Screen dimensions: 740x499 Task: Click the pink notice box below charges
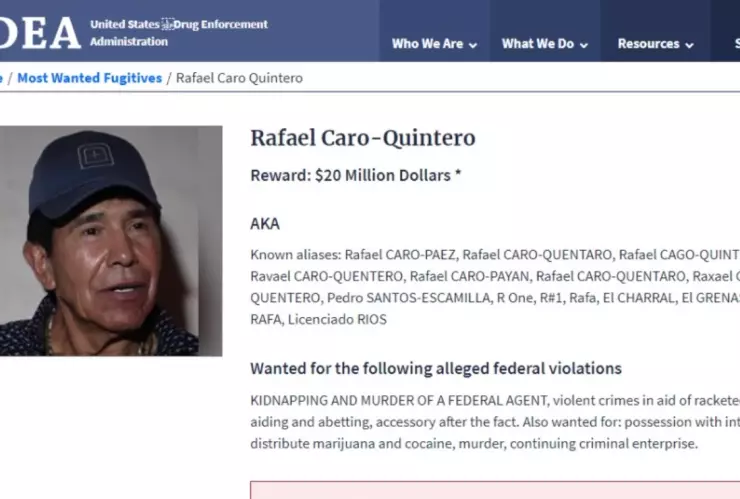pyautogui.click(x=495, y=490)
